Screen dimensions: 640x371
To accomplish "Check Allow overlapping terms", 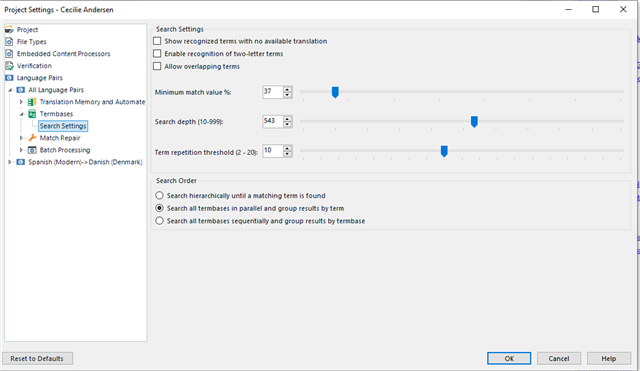I will pyautogui.click(x=157, y=66).
